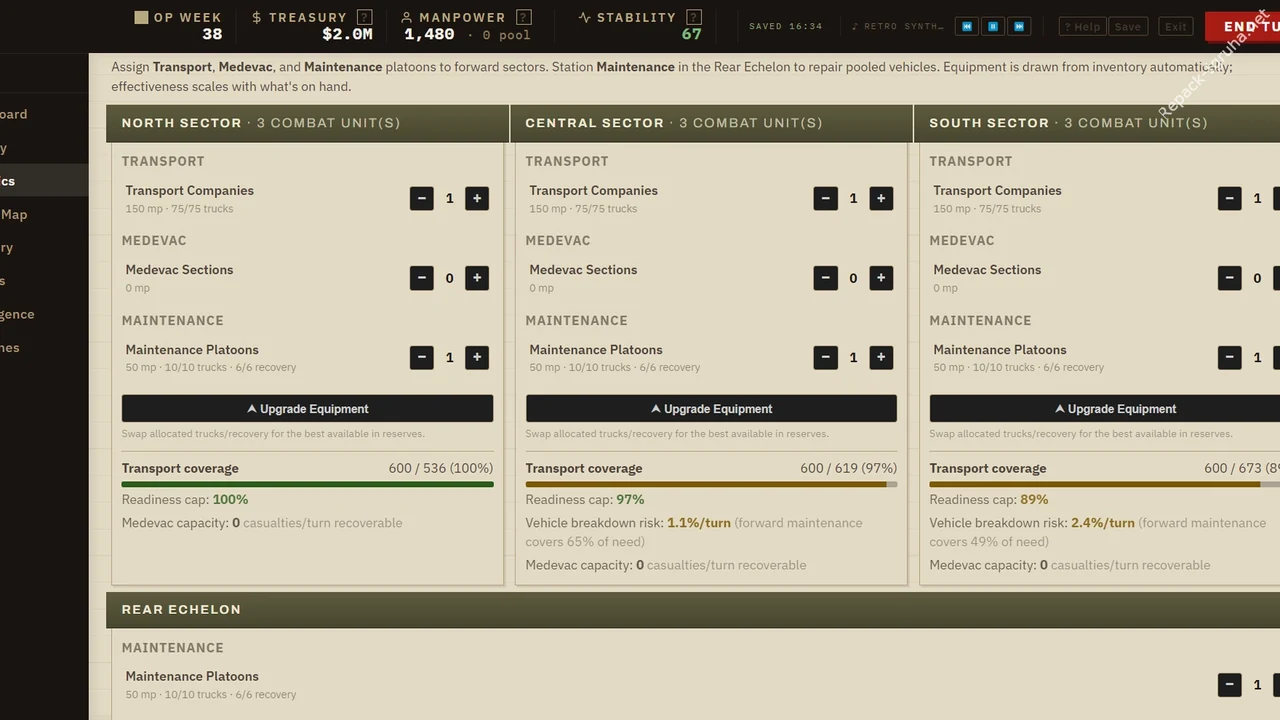Decrease South Sector Transport Companies
Viewport: 1280px width, 720px height.
pyautogui.click(x=1230, y=198)
